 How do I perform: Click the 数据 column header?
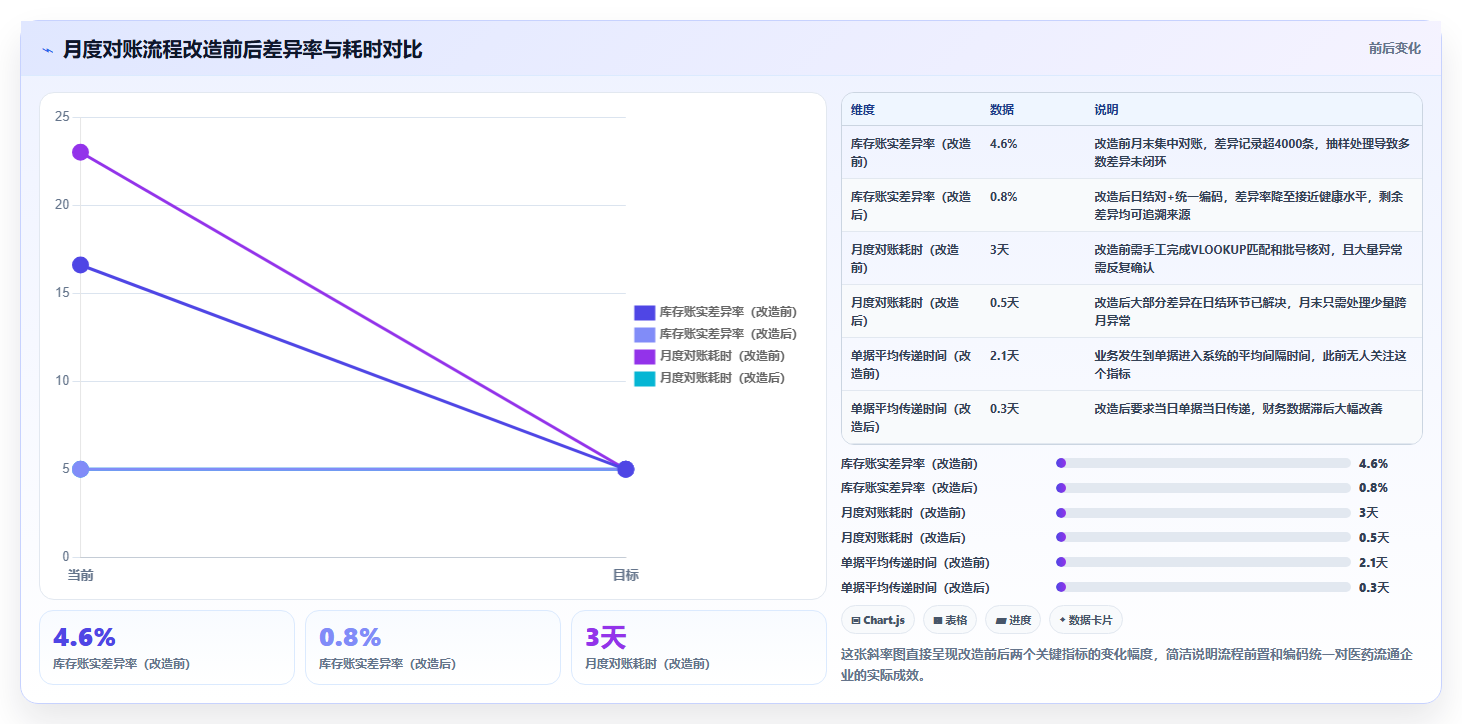pos(1002,110)
